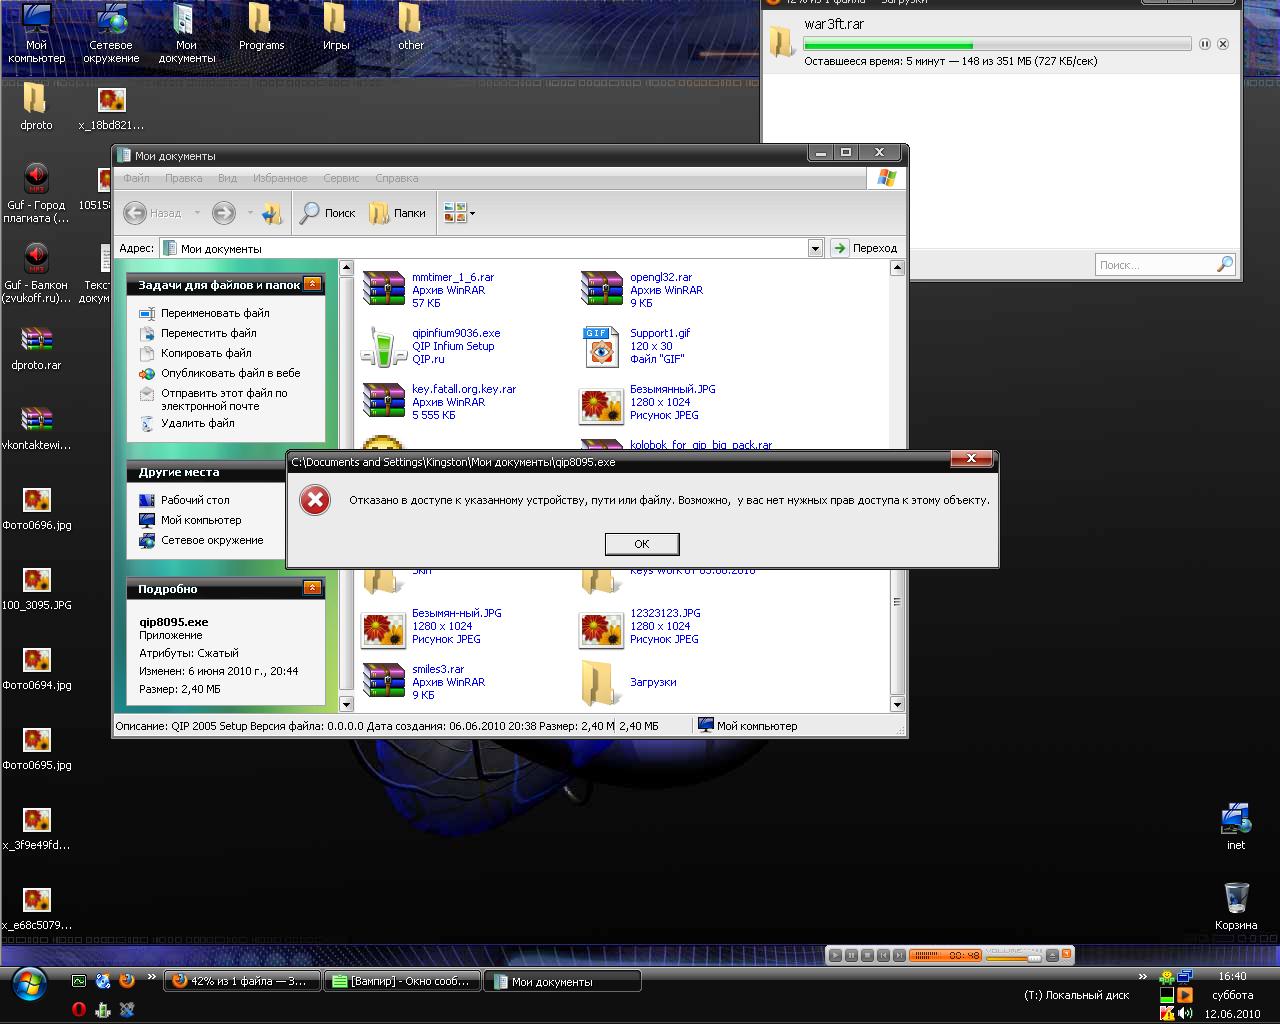Pause the war3ft.rar download
The height and width of the screenshot is (1024, 1280).
pyautogui.click(x=1204, y=44)
